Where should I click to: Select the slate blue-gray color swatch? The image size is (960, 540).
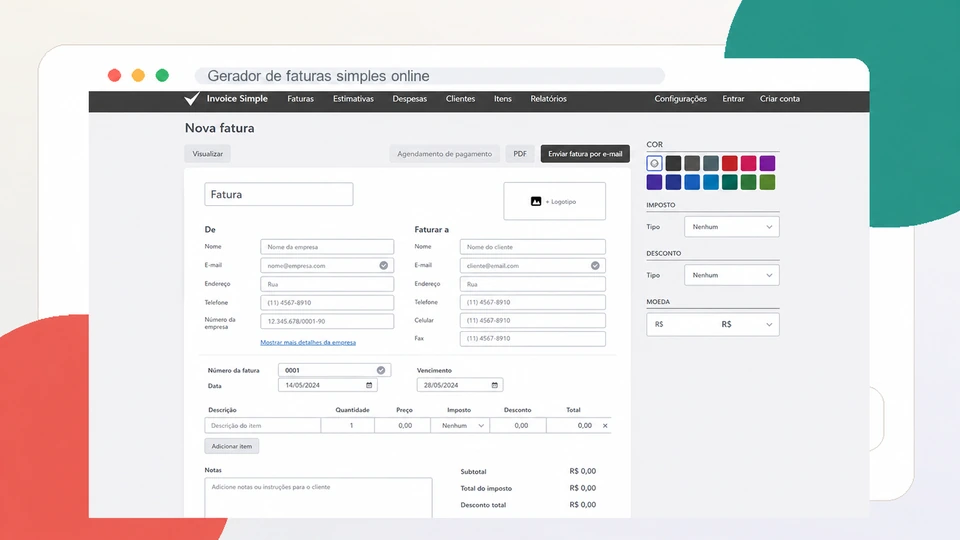(711, 163)
